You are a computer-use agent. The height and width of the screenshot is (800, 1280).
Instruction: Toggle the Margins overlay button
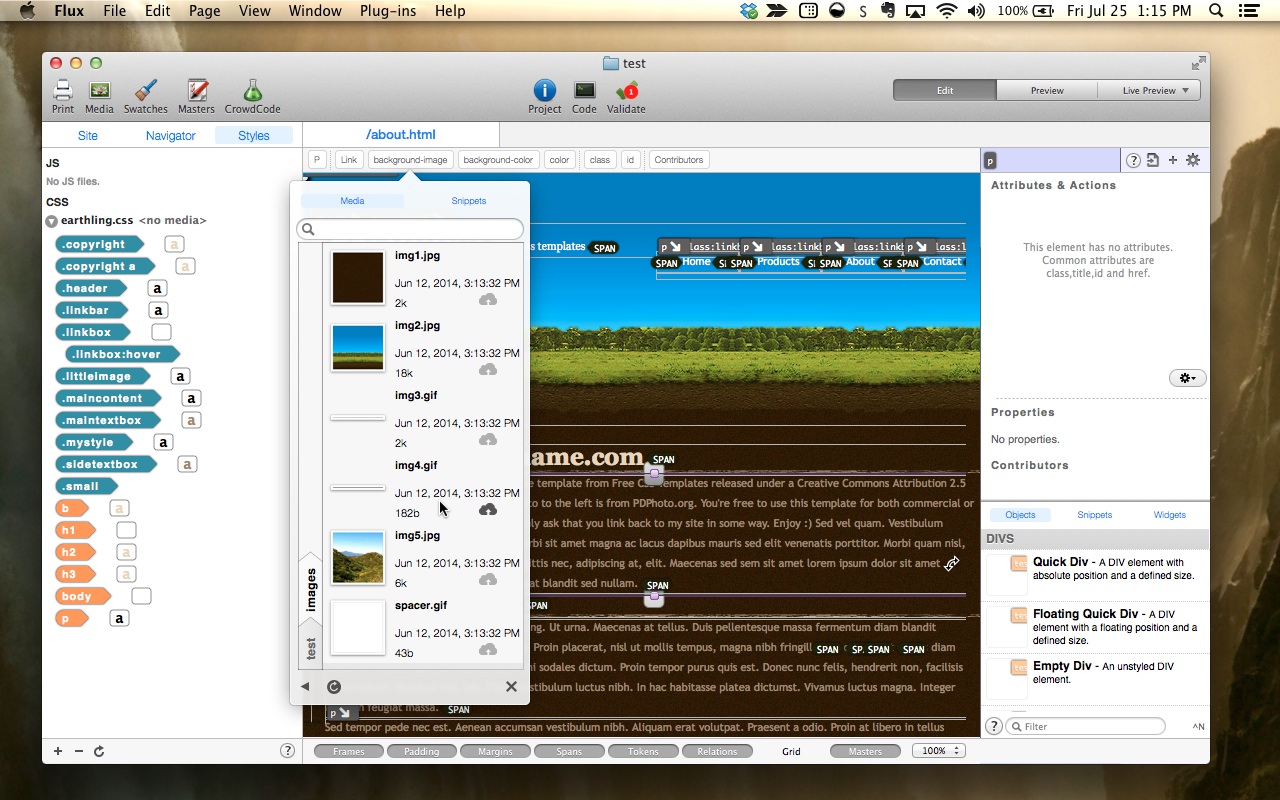(x=495, y=751)
